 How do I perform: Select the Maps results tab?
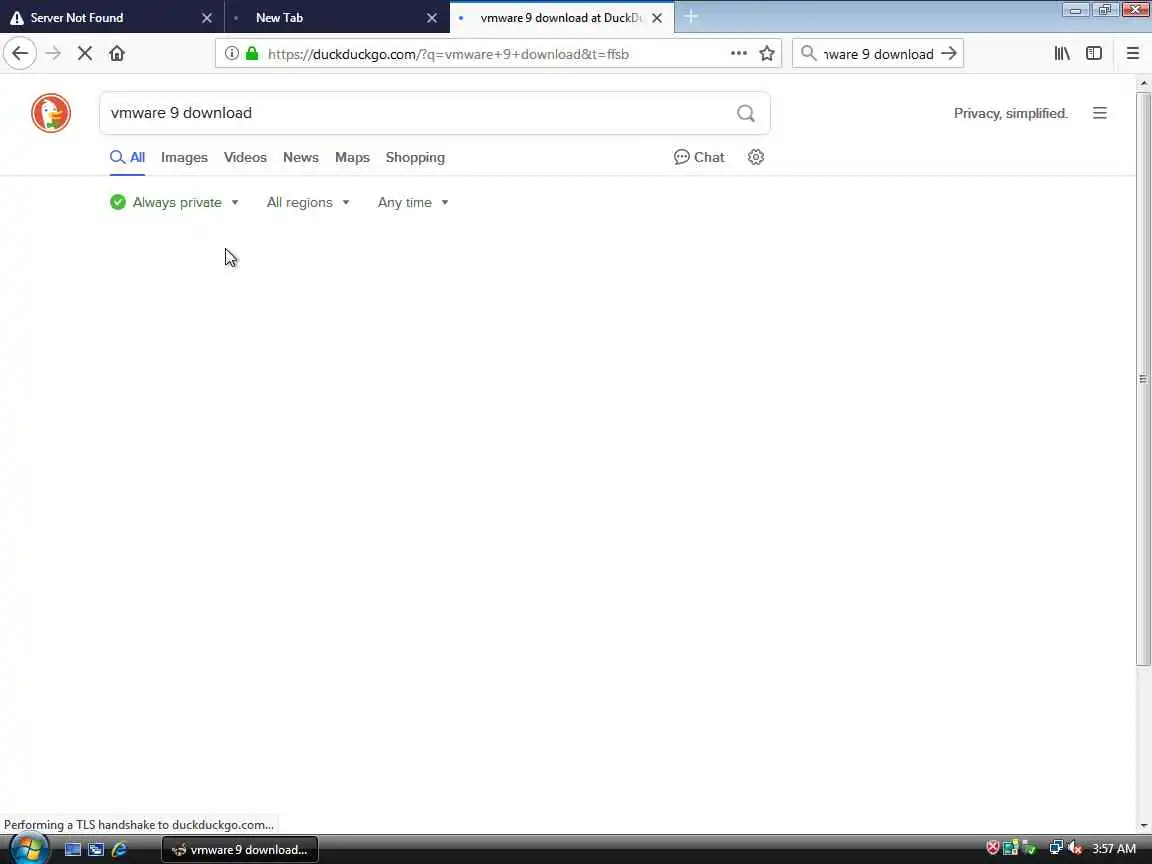pos(352,157)
